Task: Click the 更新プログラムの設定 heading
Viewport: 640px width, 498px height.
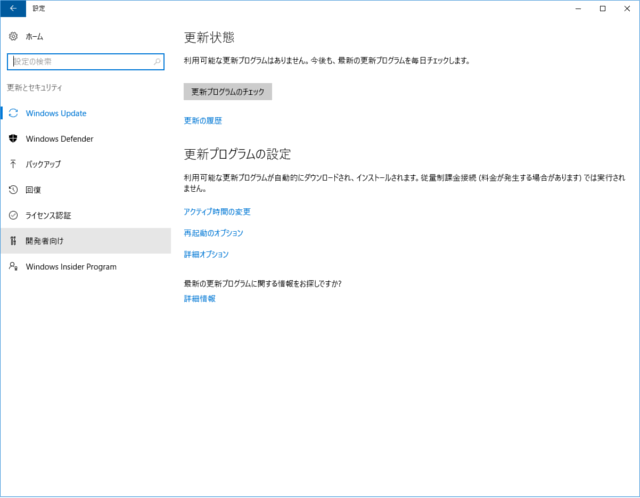Action: [238, 154]
